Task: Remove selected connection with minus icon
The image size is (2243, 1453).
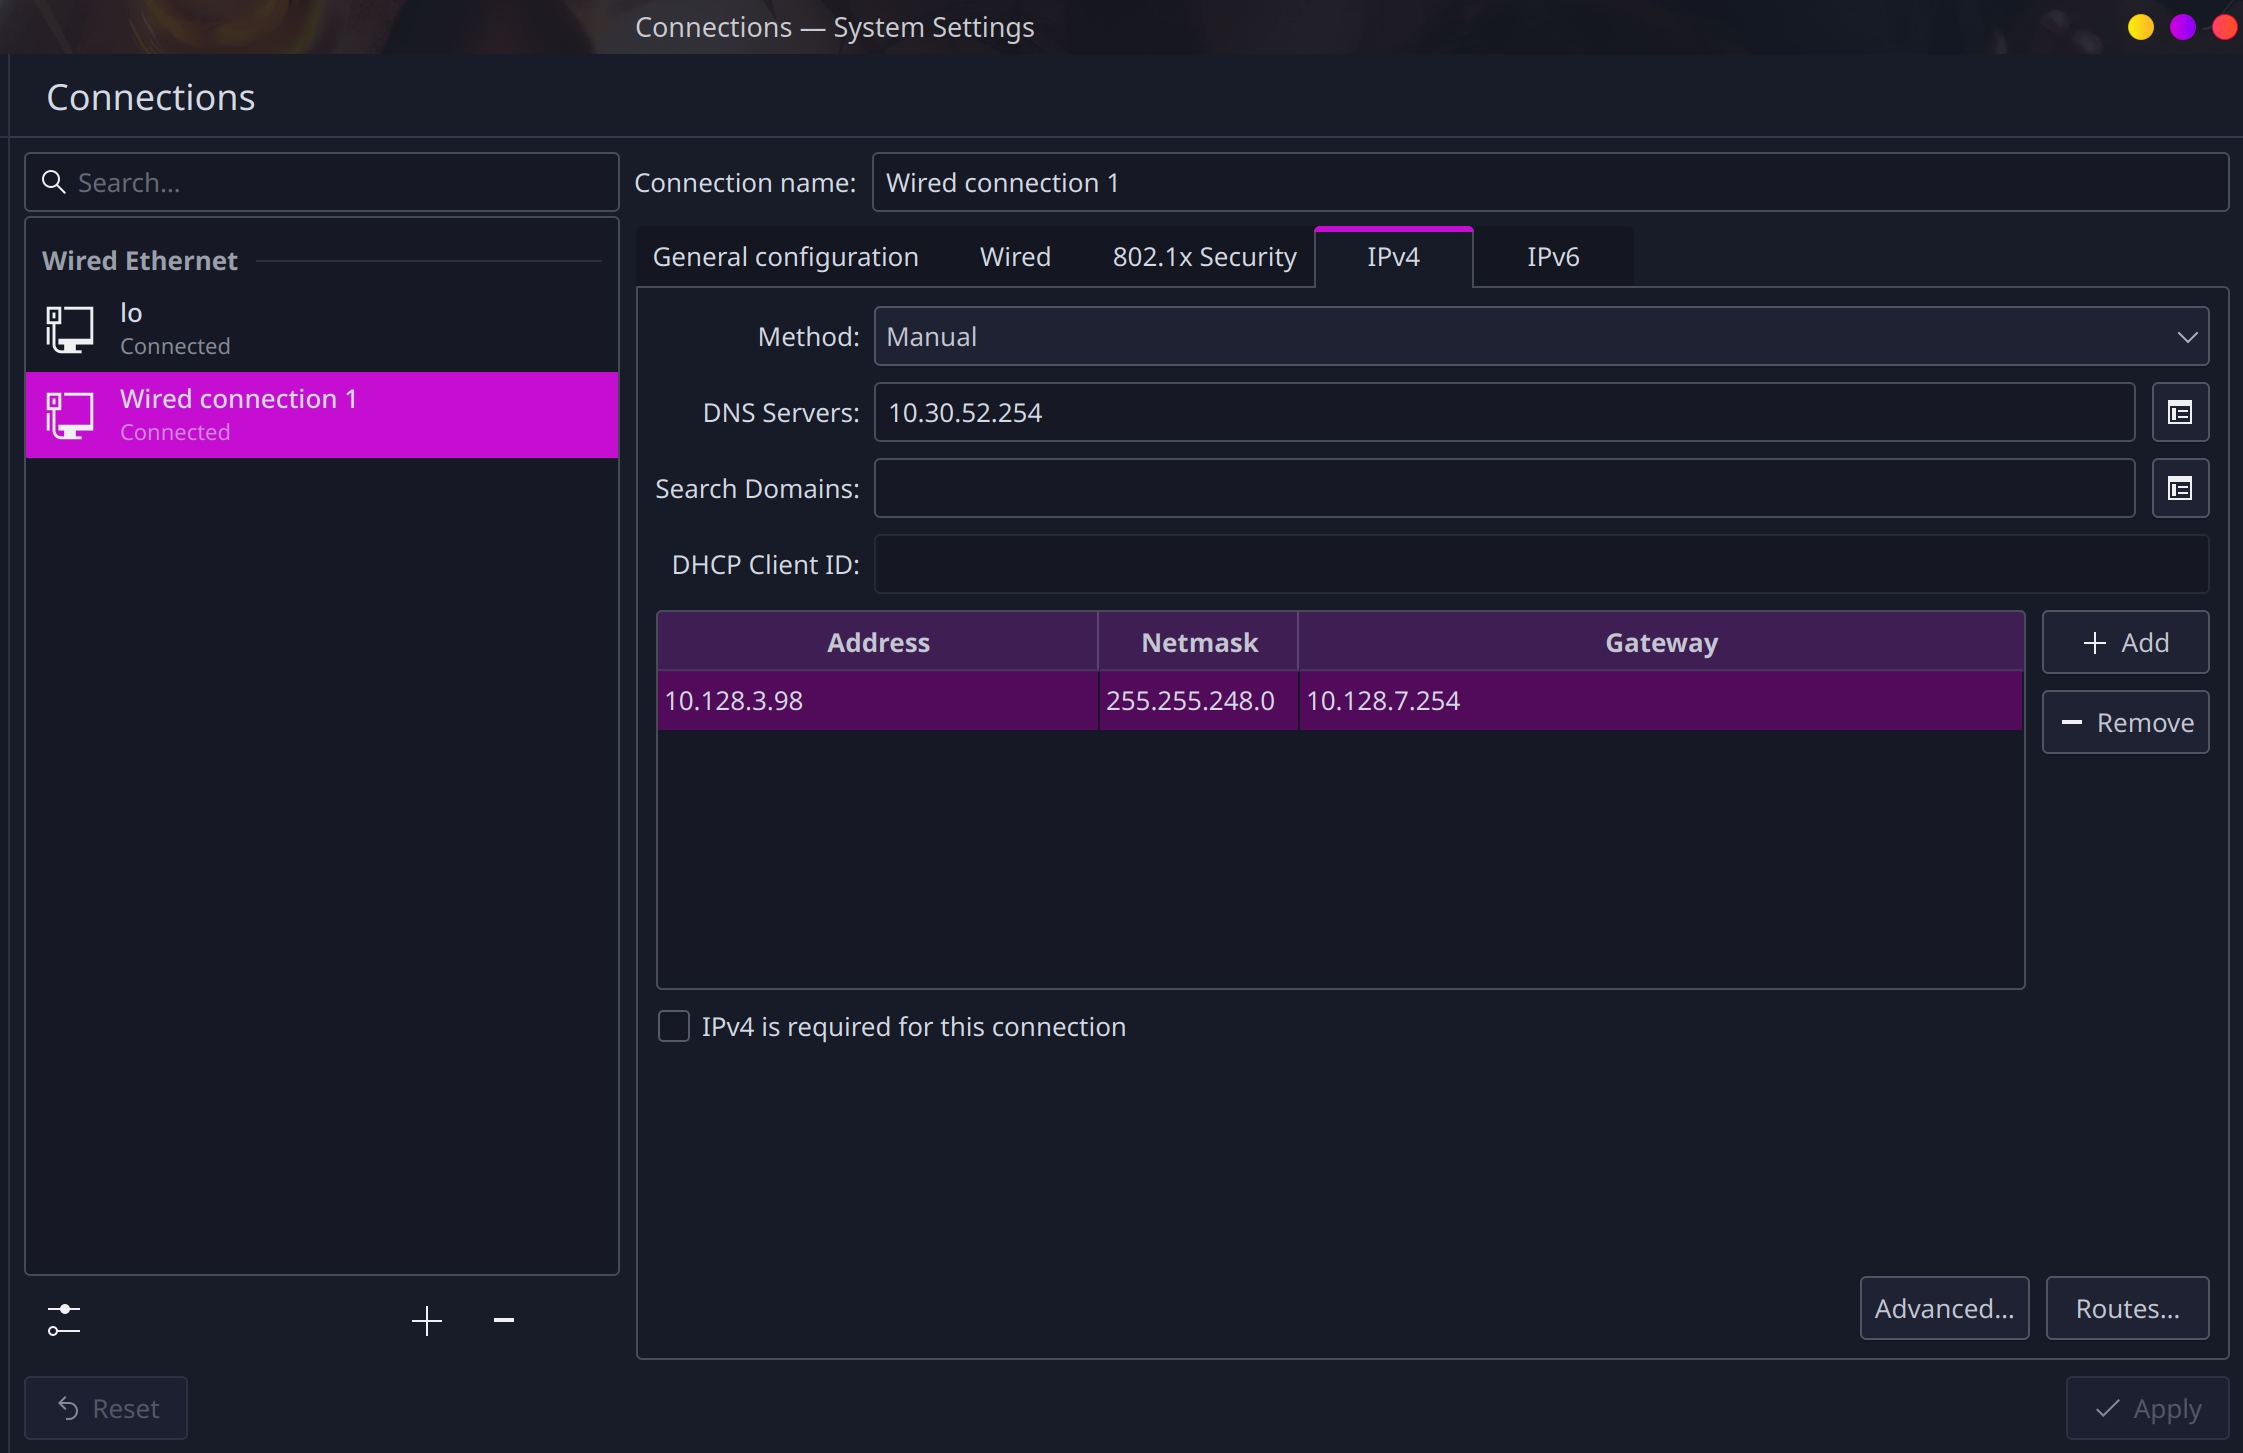Action: point(503,1320)
